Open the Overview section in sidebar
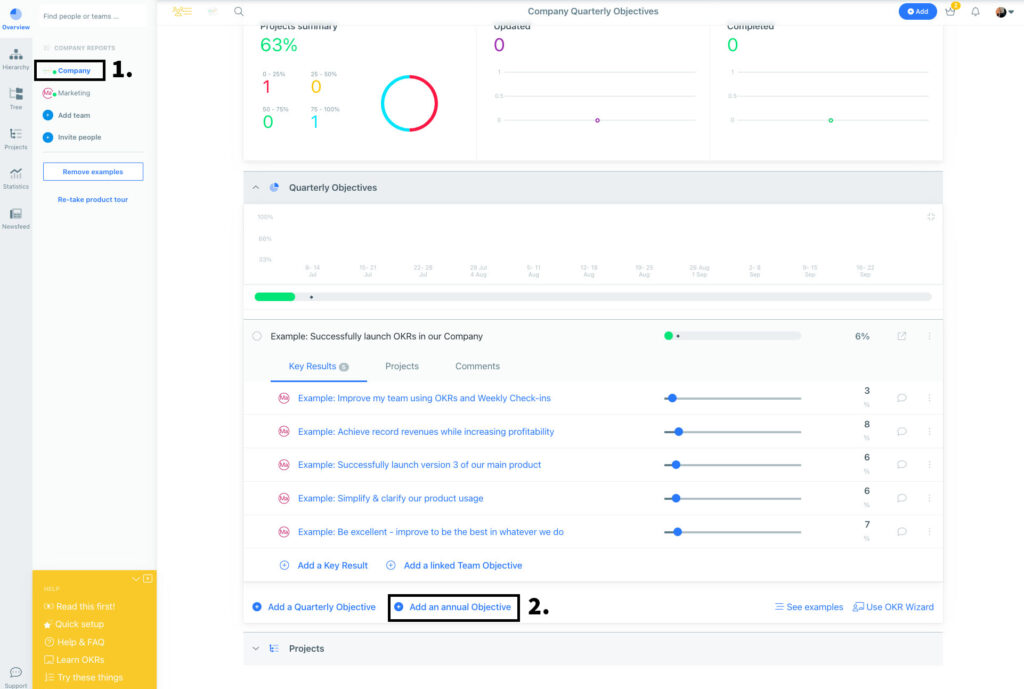 (x=16, y=18)
